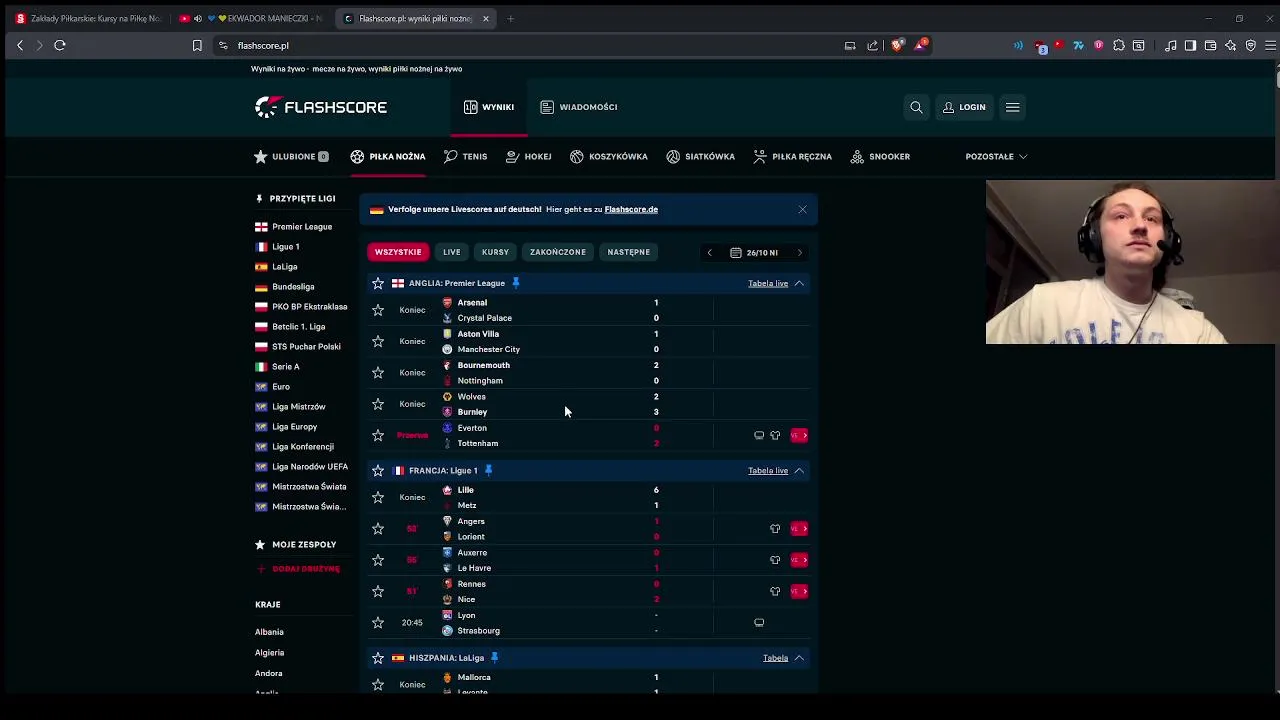
Task: Select KOSZYKÓWKA sport
Action: click(x=609, y=157)
